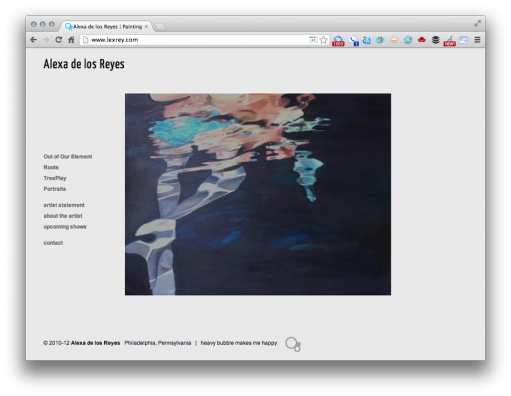The width and height of the screenshot is (511, 396).
Task: Close the Alexa de los Reyes tab
Action: 146,26
